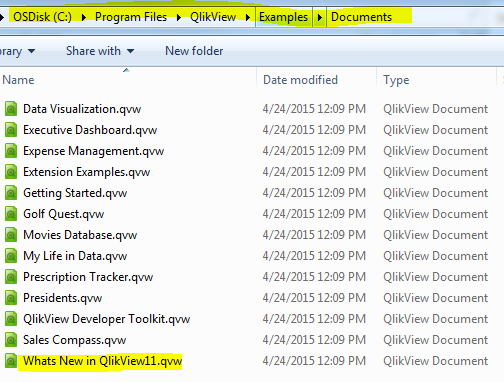Click type cell of Prescription Tracker.qvw

coord(436,277)
